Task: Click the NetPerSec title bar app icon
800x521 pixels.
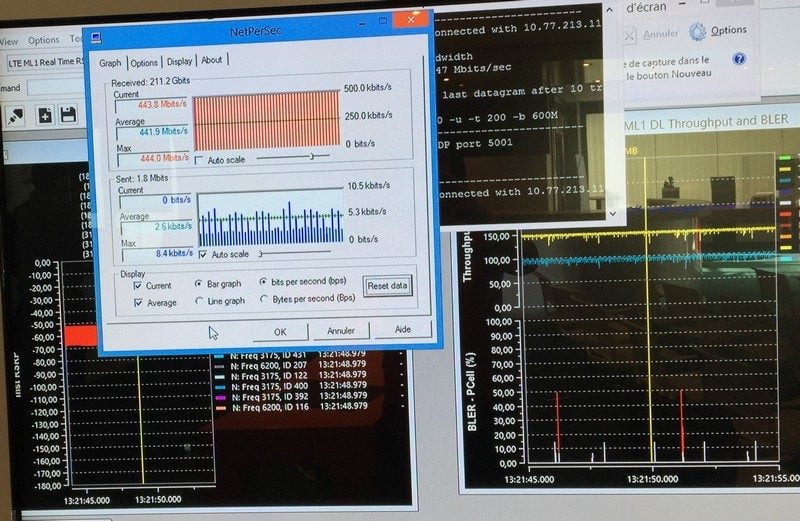Action: 96,37
